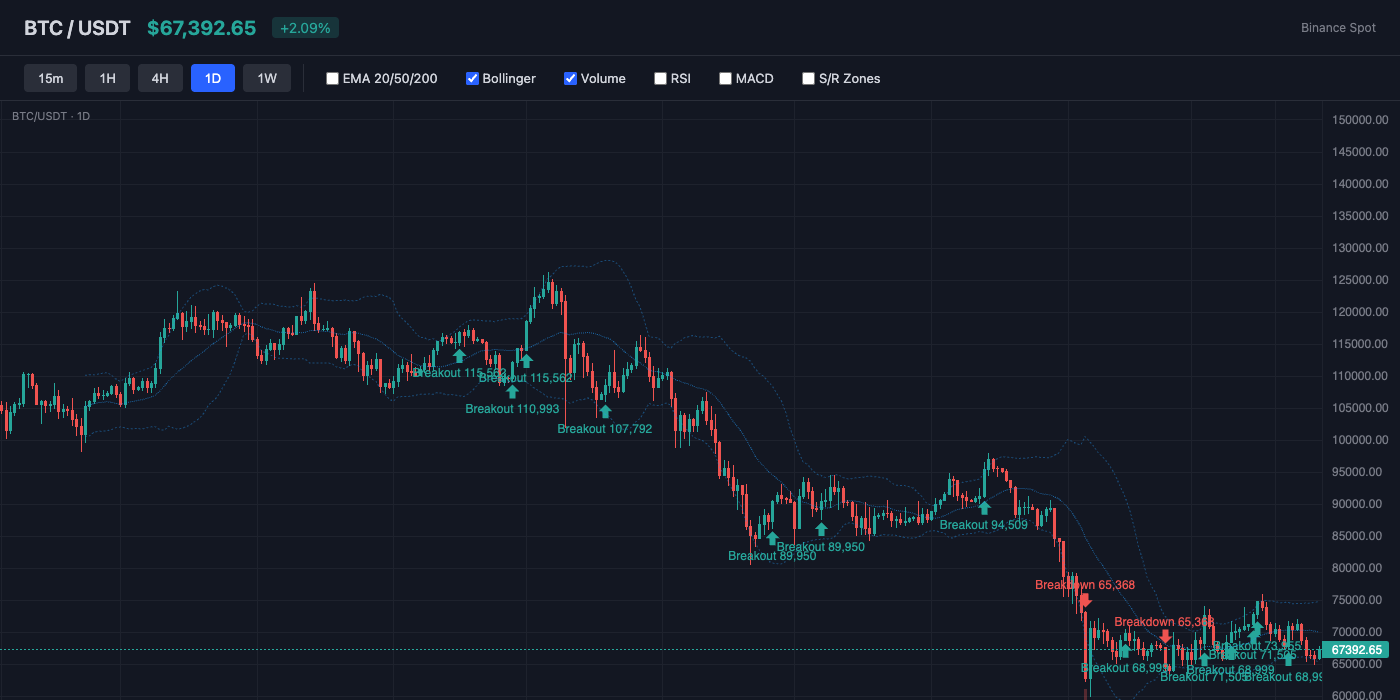Uncheck the Volume checkbox
The image size is (1400, 700).
570,78
